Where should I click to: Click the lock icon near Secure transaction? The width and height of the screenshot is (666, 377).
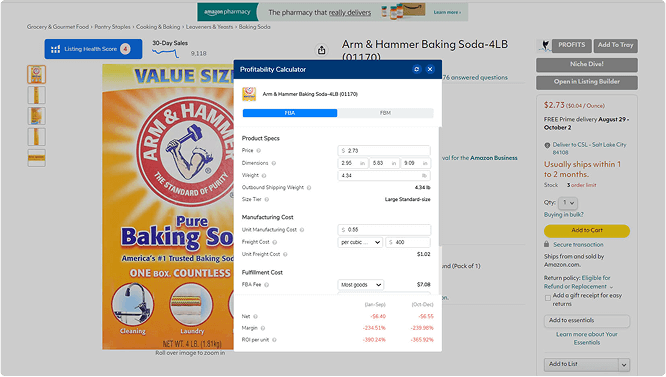[547, 245]
